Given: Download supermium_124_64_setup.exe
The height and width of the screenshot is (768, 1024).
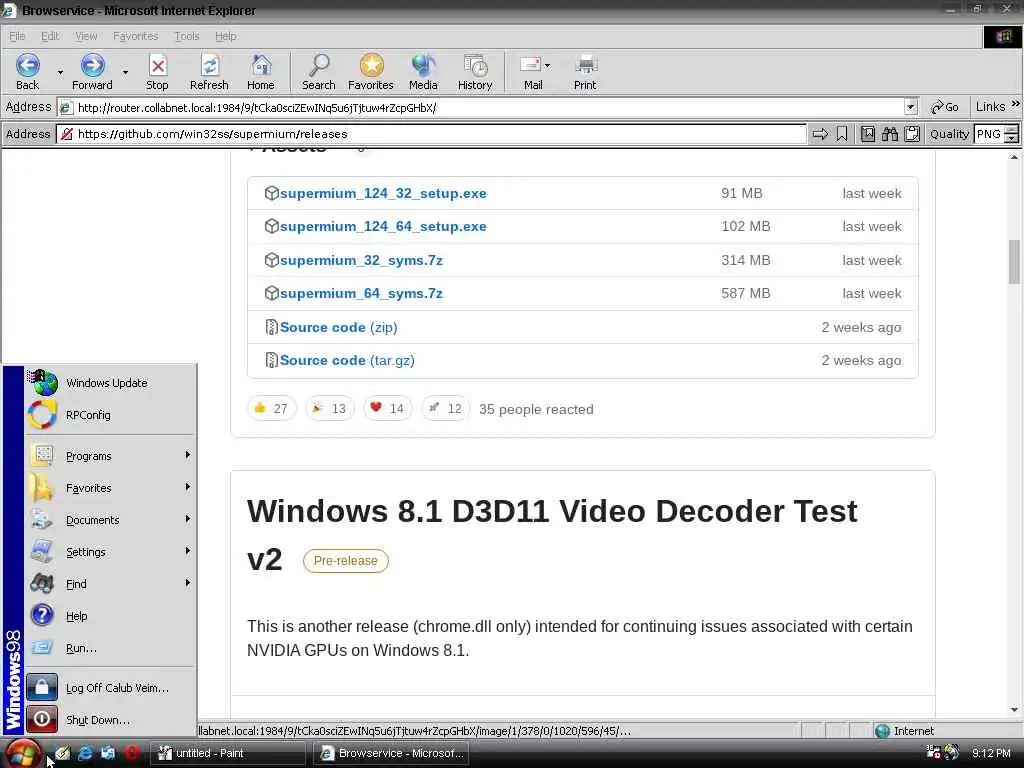Looking at the screenshot, I should tap(383, 227).
